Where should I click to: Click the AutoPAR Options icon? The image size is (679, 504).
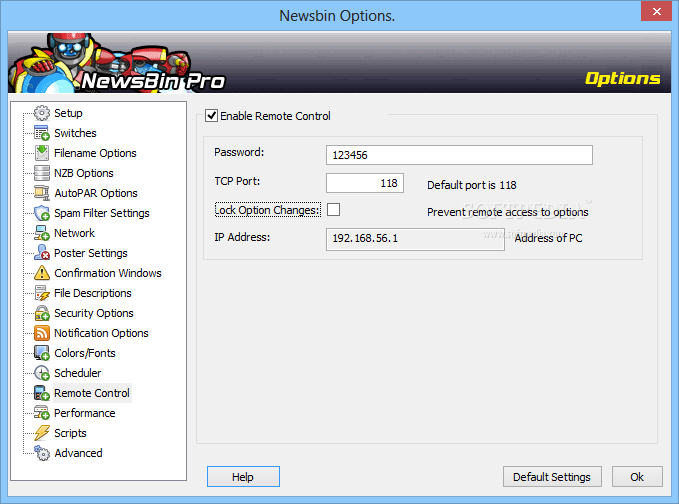[42, 193]
